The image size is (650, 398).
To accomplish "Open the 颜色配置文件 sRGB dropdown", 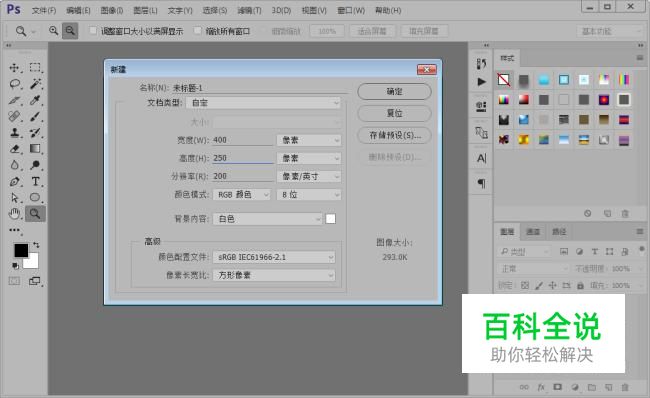I will point(274,257).
